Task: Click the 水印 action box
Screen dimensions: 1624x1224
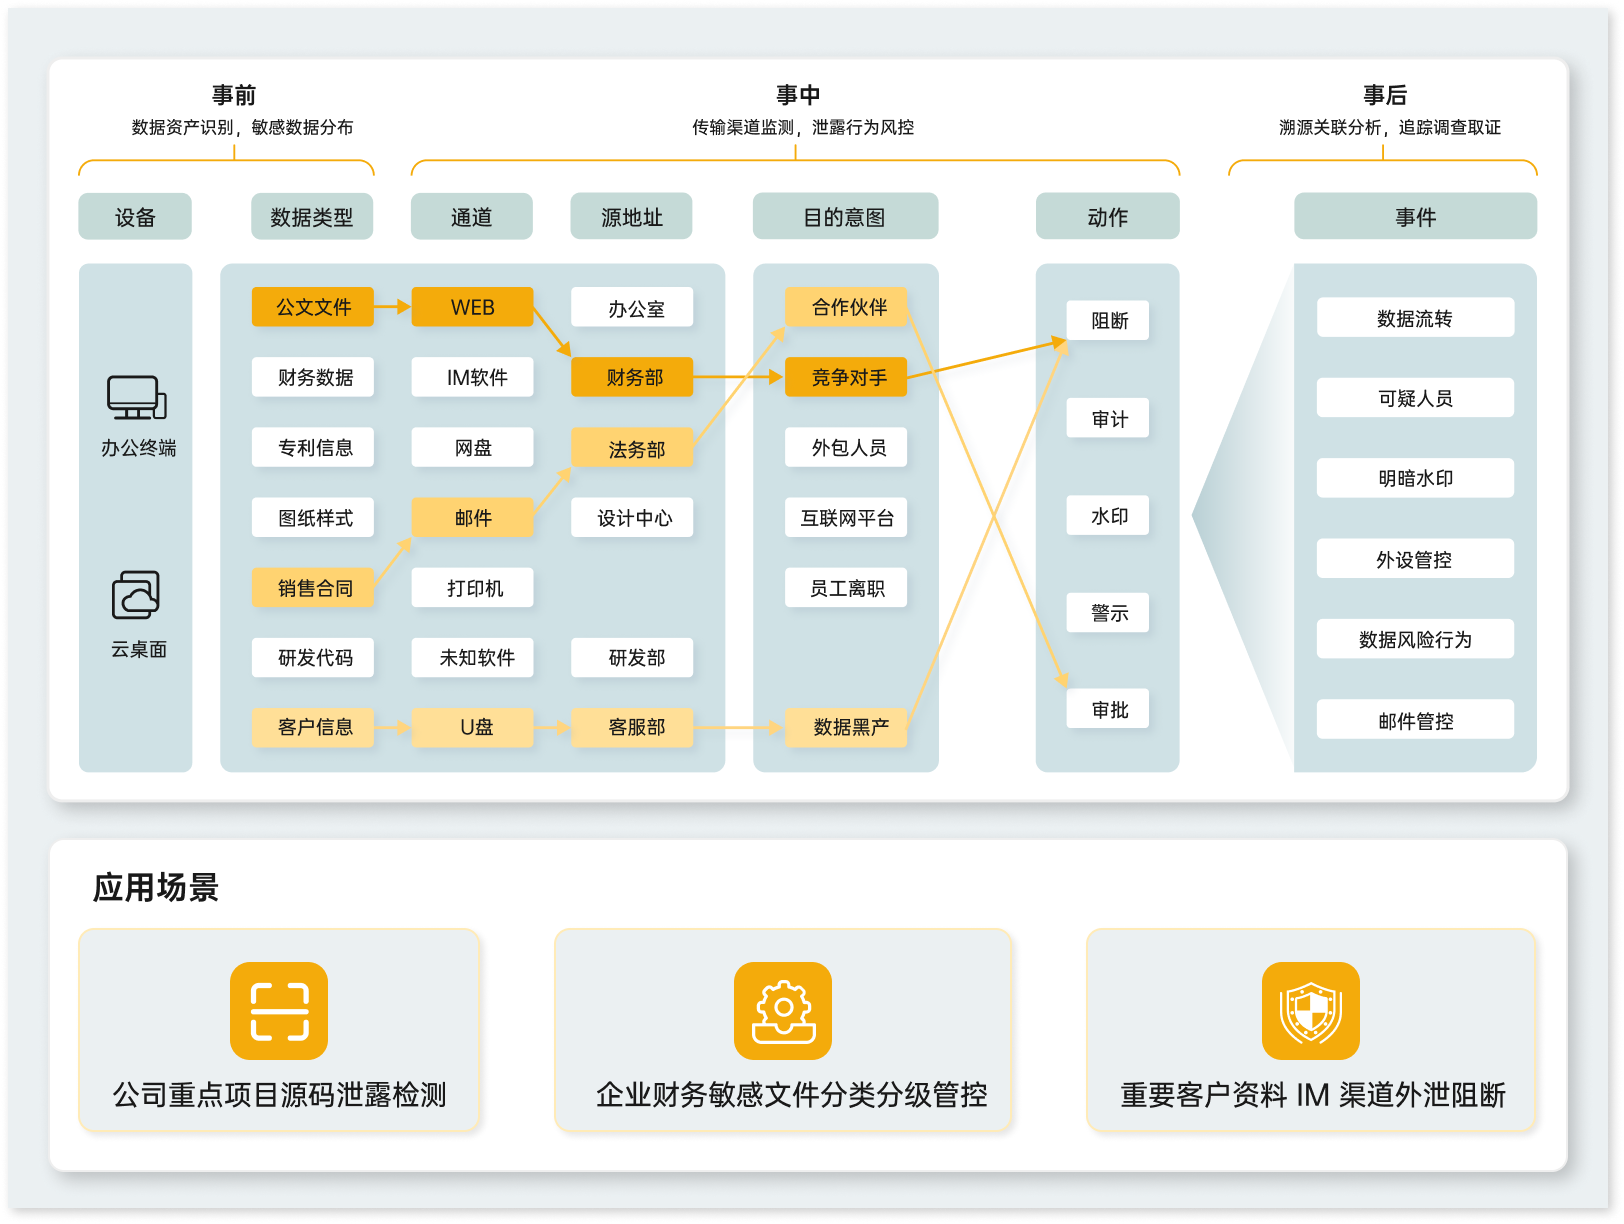Action: [x=1108, y=516]
